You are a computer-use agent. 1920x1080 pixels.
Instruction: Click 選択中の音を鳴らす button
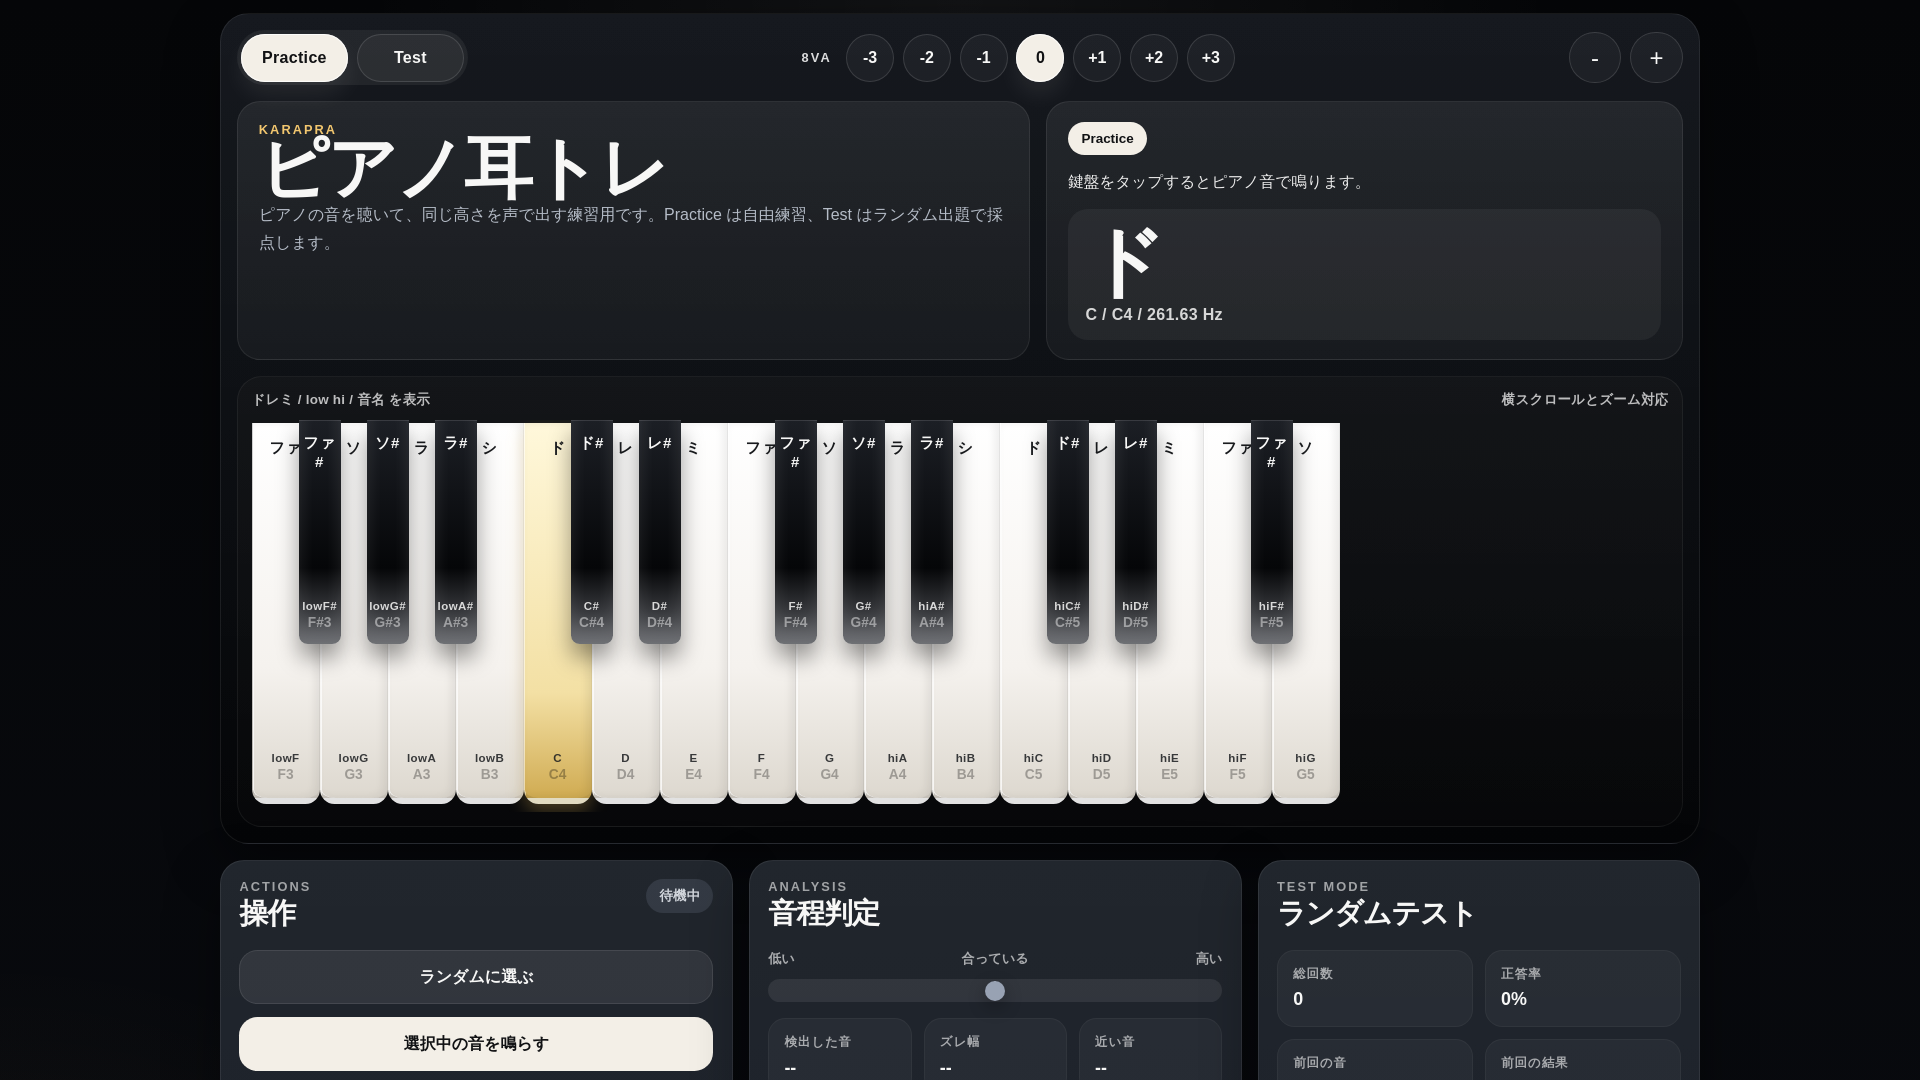476,1044
